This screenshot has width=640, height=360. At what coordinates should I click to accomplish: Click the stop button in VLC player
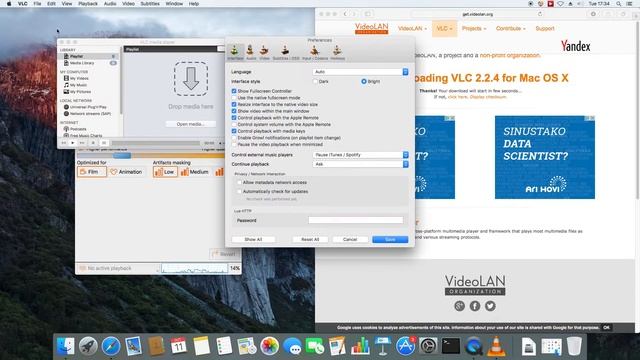[93, 143]
